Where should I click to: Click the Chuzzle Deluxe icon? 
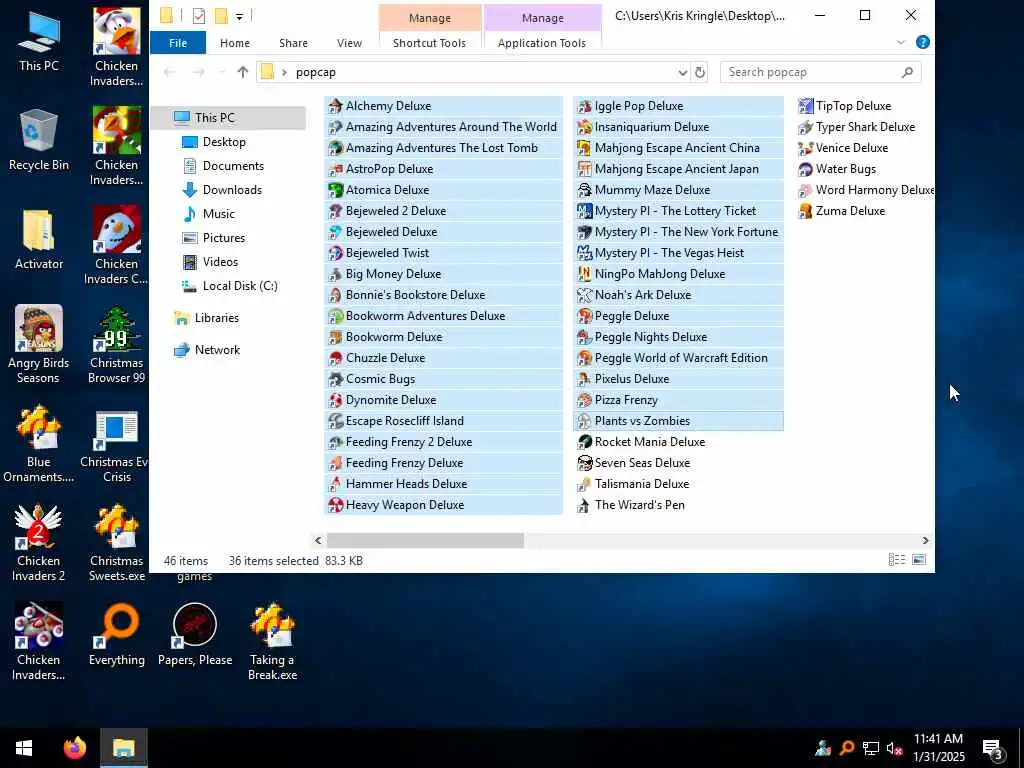coord(335,358)
